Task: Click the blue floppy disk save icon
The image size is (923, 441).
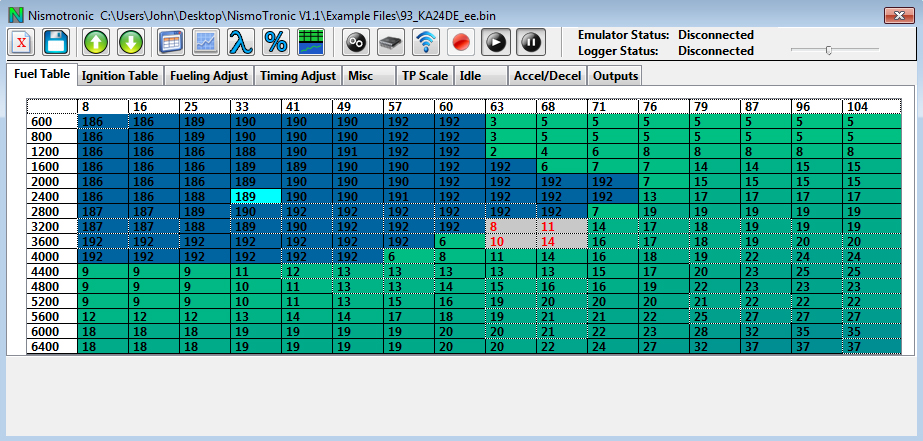Action: [55, 43]
